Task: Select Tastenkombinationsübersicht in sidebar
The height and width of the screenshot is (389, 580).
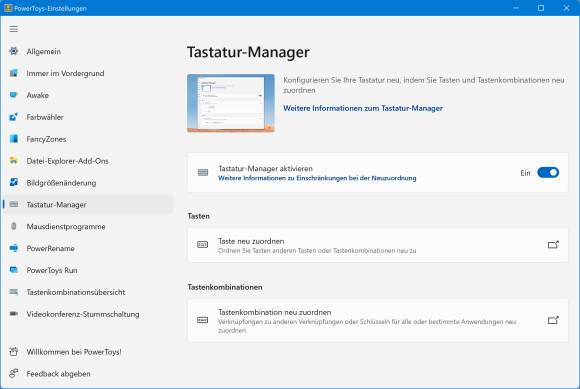Action: pos(89,292)
